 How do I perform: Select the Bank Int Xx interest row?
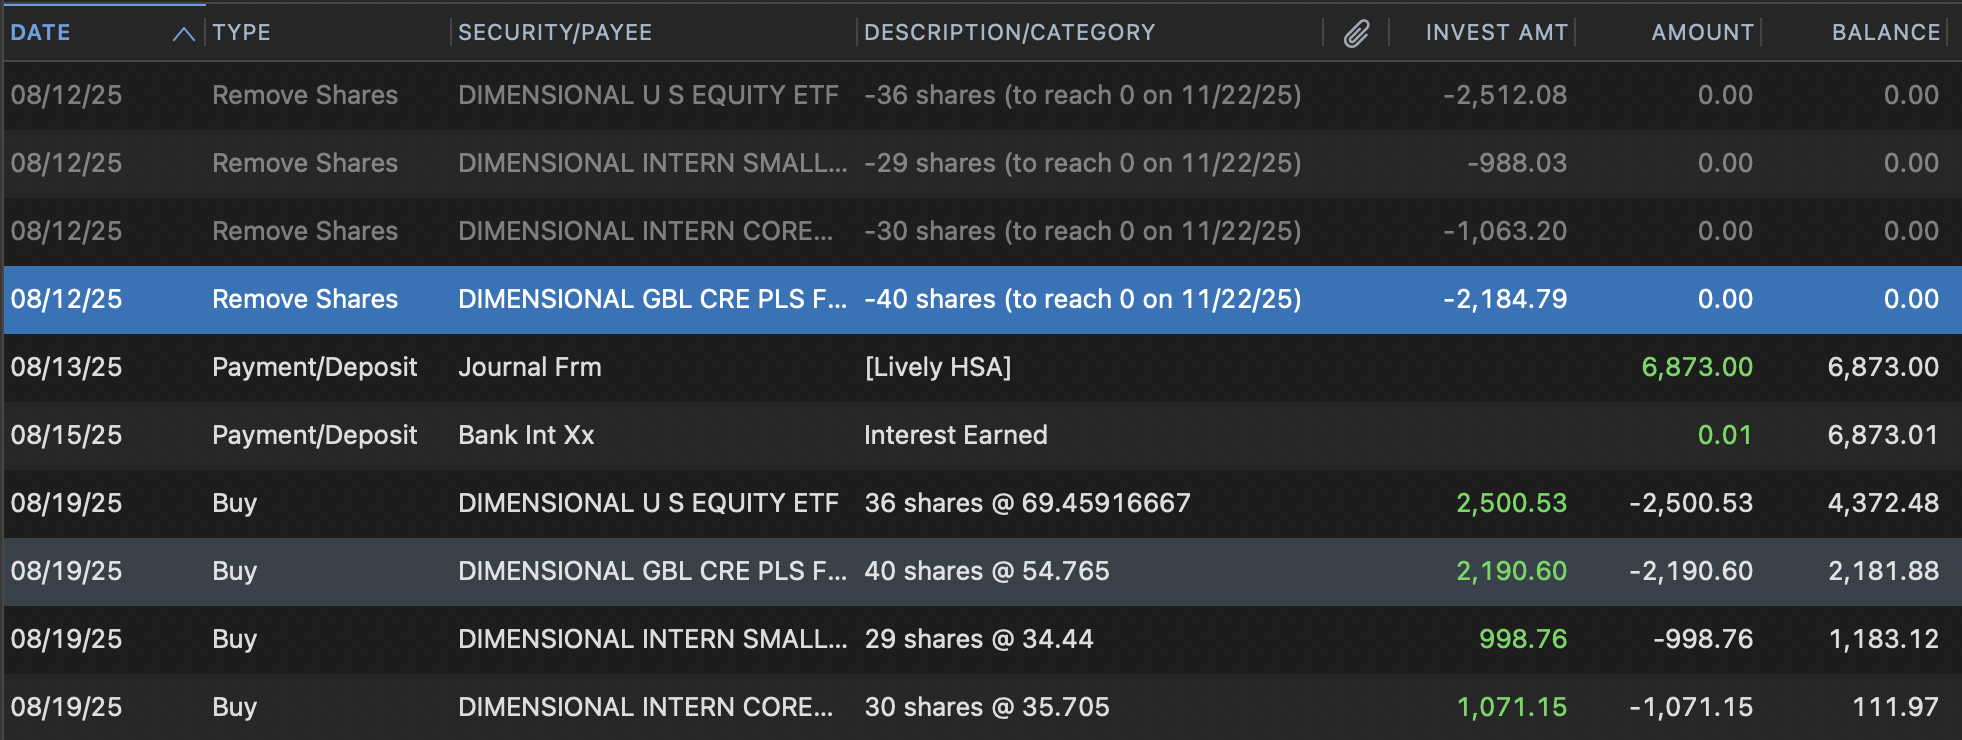coord(981,435)
